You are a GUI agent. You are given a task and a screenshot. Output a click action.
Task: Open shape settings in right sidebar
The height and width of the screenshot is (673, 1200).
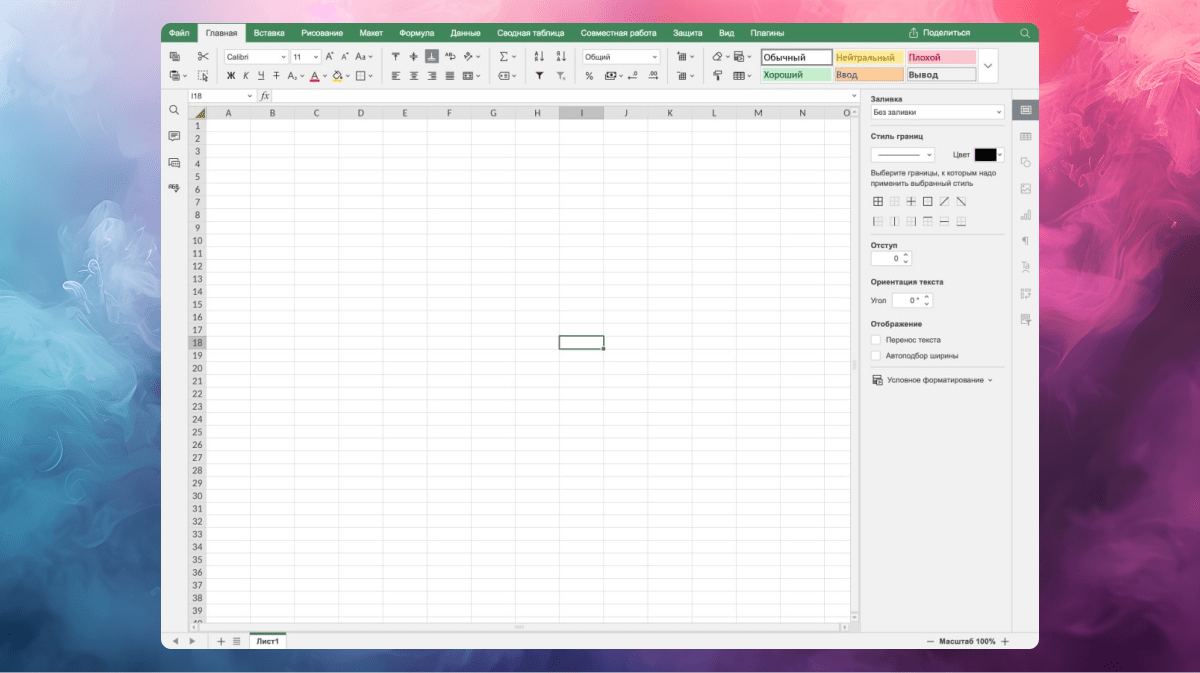click(1025, 162)
